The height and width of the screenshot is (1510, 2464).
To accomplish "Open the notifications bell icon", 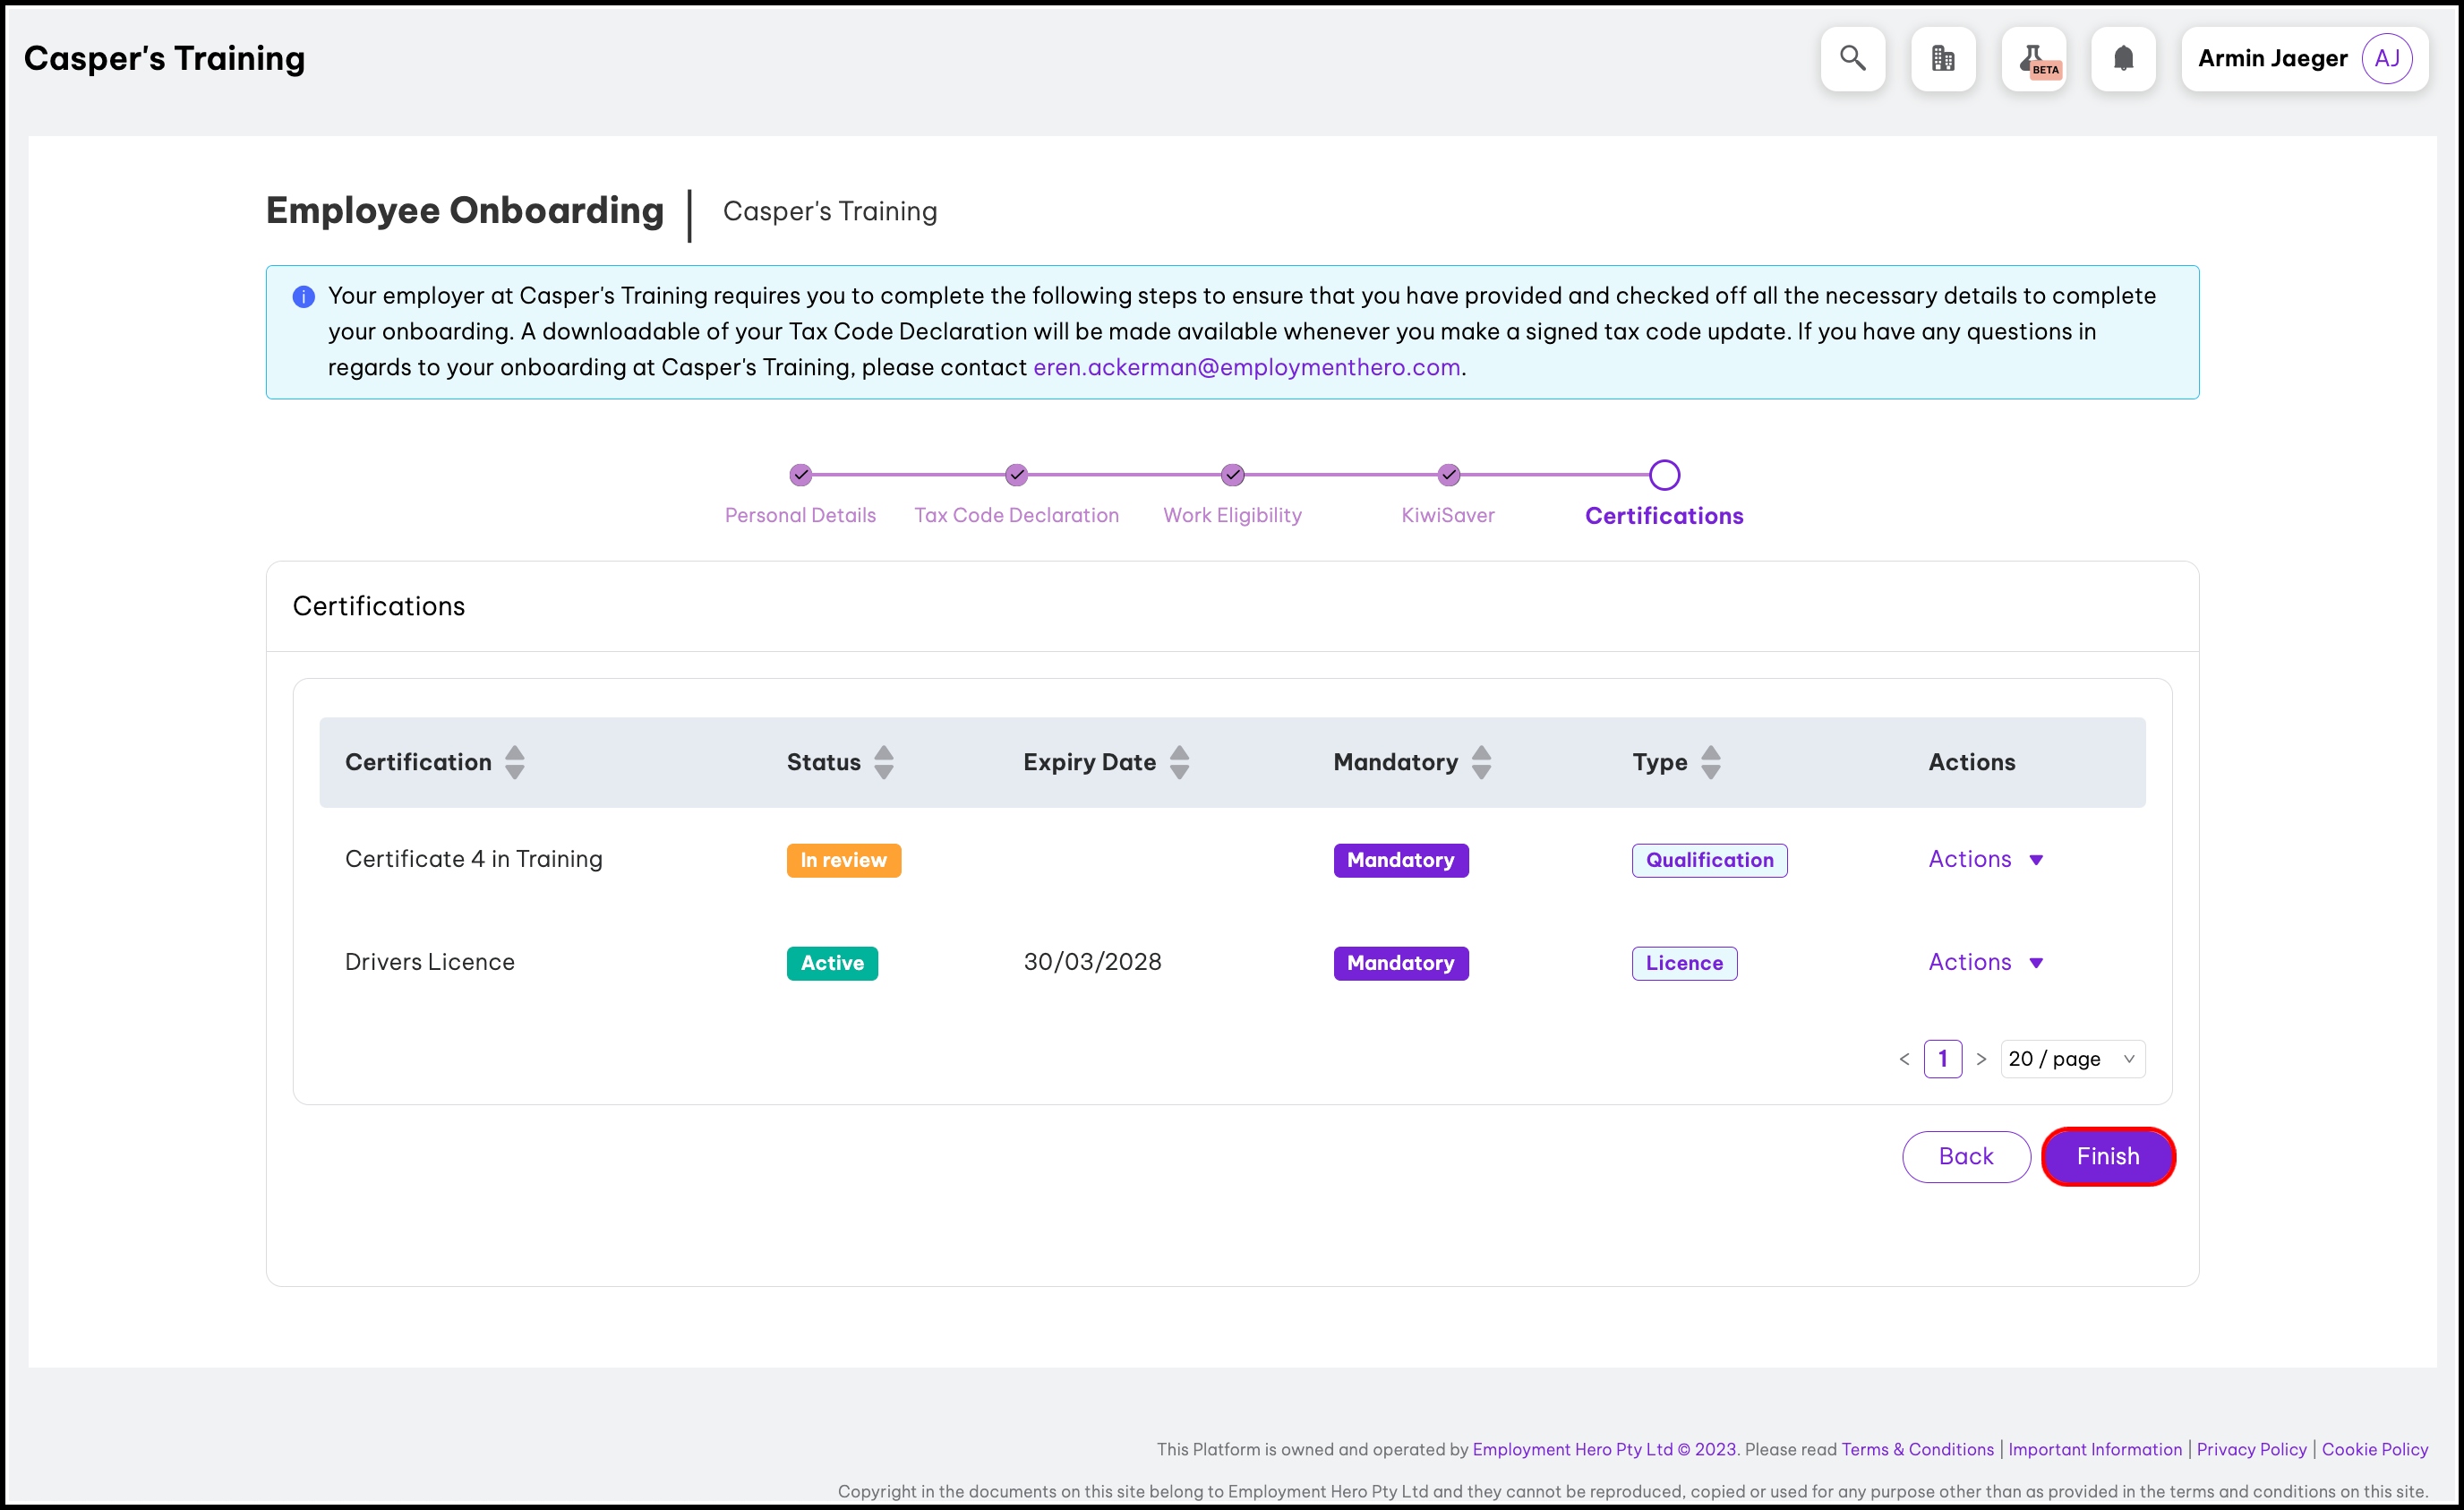I will (x=2123, y=59).
